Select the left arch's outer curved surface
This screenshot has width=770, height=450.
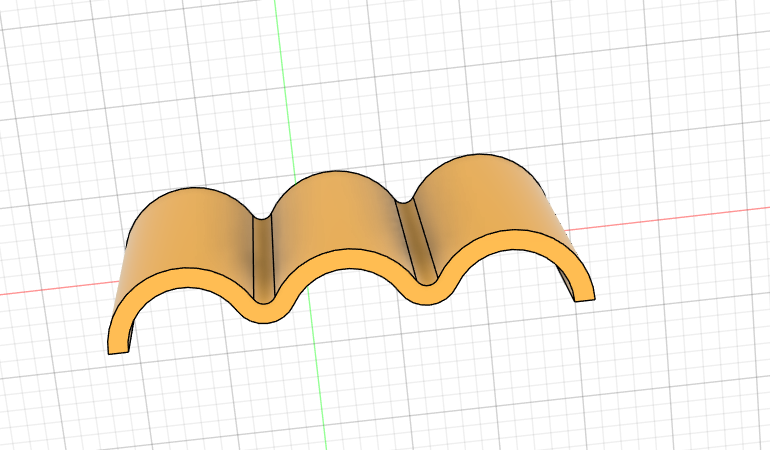tap(185, 235)
